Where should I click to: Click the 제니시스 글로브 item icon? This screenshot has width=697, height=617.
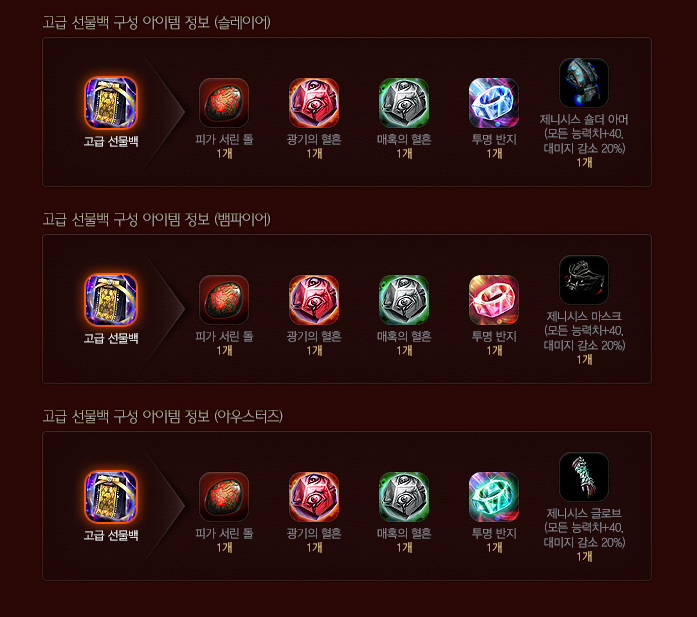(x=584, y=477)
